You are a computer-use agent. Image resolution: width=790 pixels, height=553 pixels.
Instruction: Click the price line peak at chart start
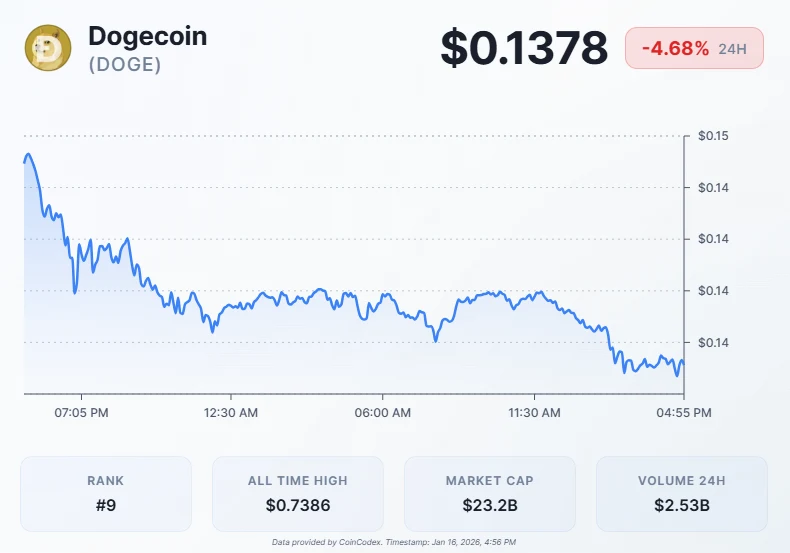tap(28, 155)
